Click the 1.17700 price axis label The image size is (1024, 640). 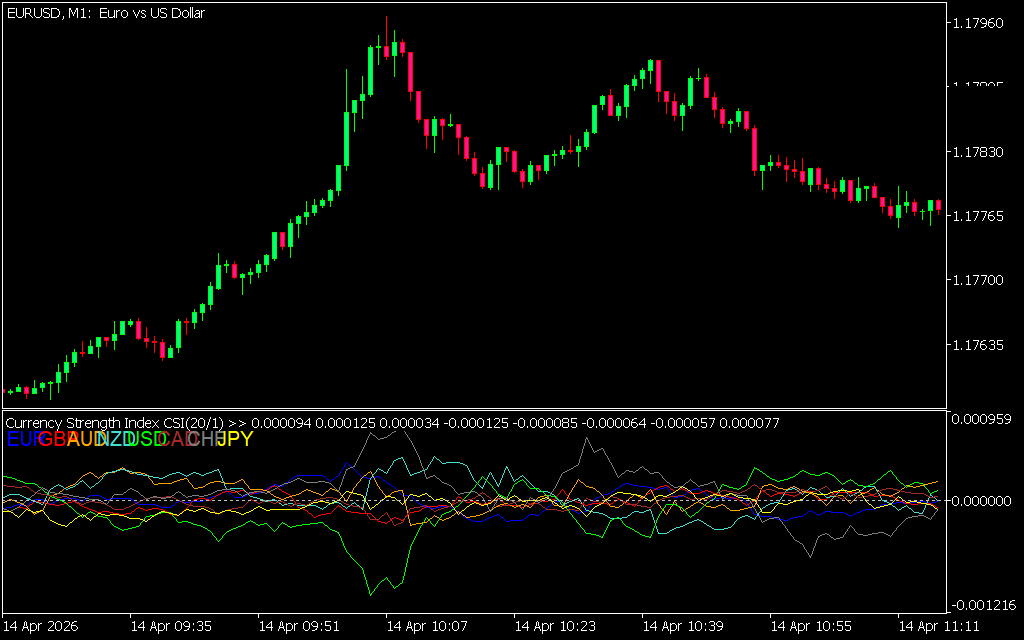tap(982, 281)
